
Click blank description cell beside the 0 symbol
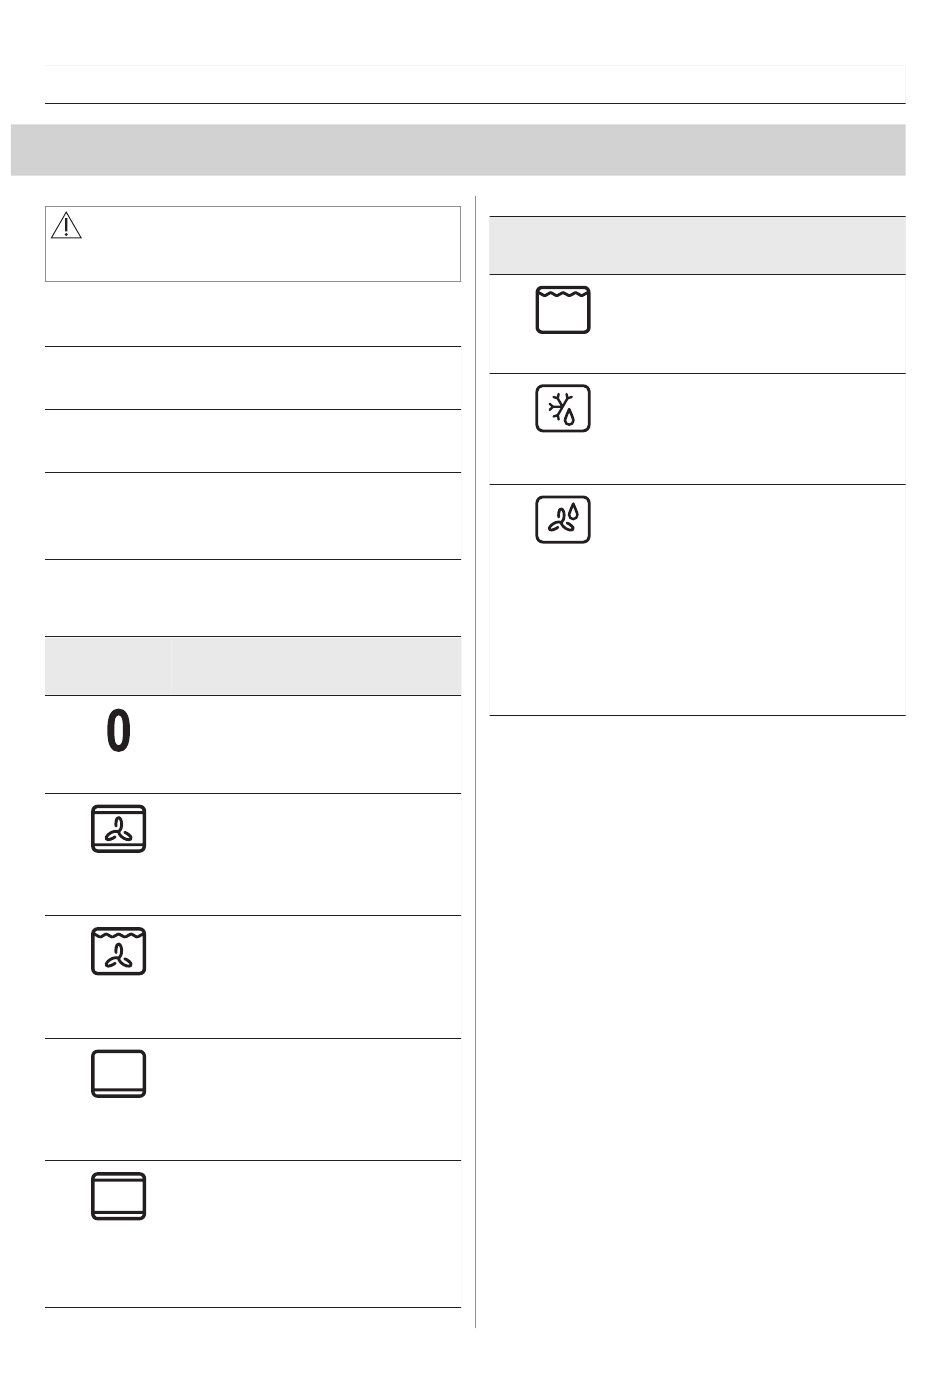click(x=316, y=745)
